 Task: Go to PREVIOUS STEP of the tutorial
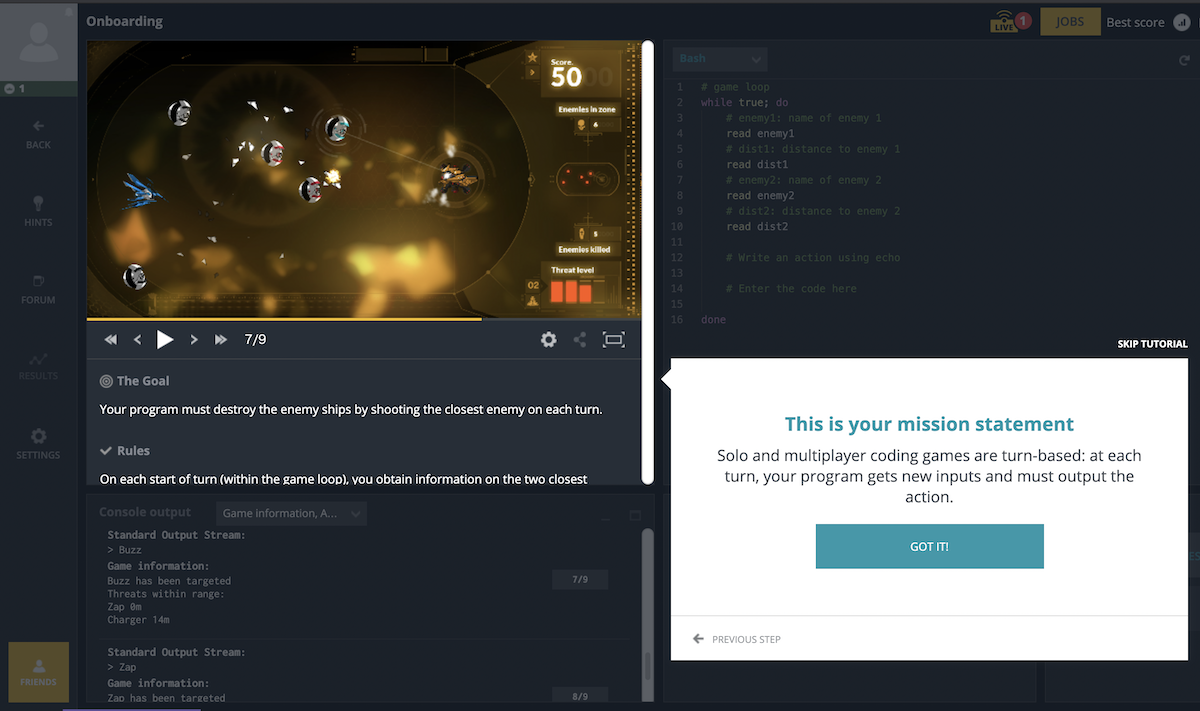click(737, 639)
